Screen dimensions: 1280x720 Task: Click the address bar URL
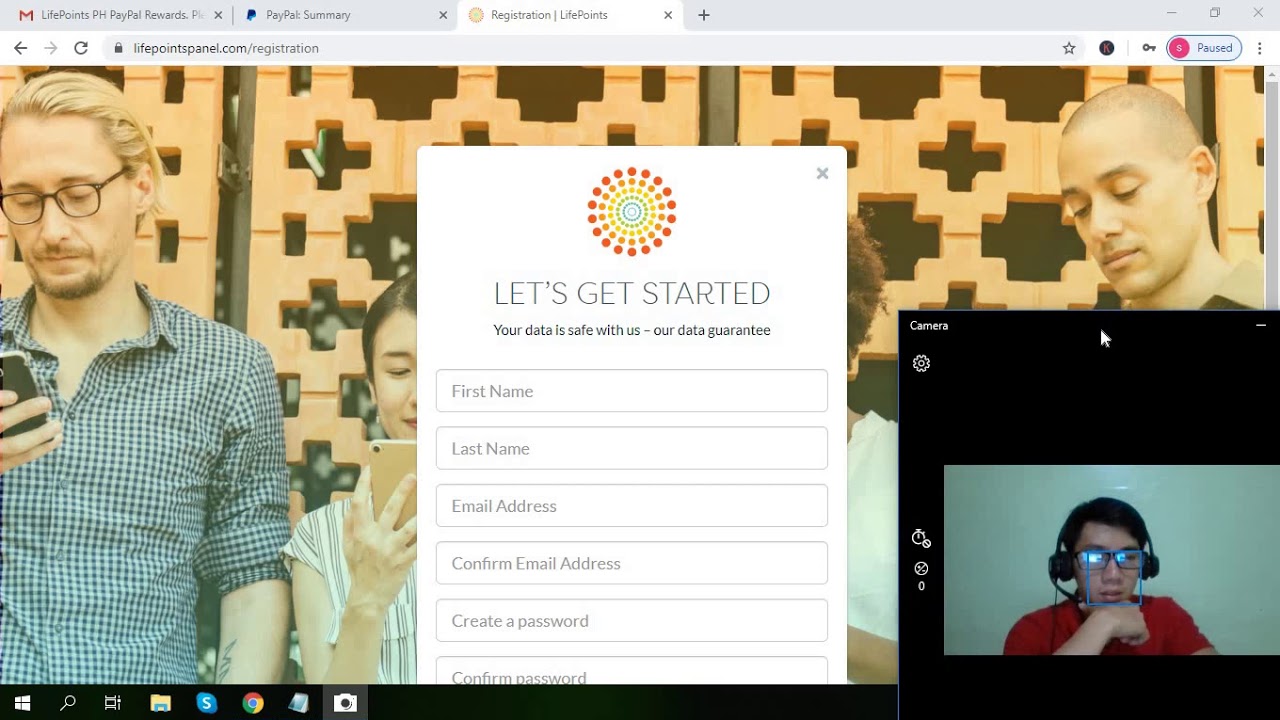[x=226, y=48]
